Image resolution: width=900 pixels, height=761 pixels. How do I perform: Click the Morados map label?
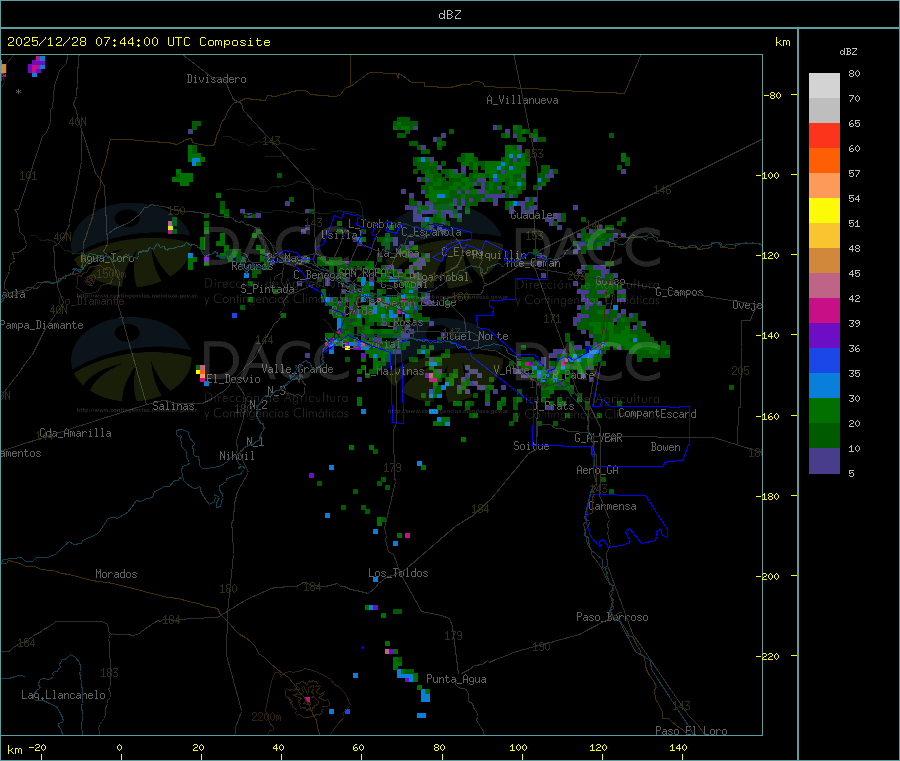point(116,574)
